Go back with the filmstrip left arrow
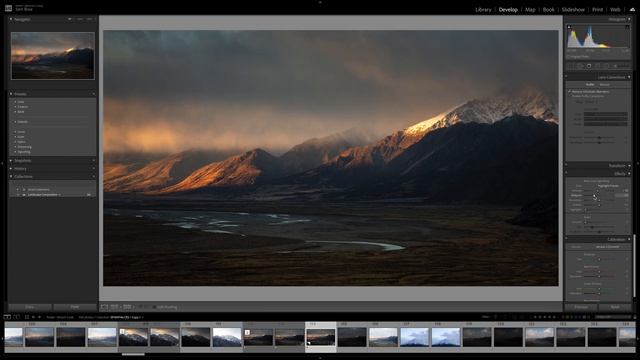The width and height of the screenshot is (640, 360). pyautogui.click(x=33, y=317)
